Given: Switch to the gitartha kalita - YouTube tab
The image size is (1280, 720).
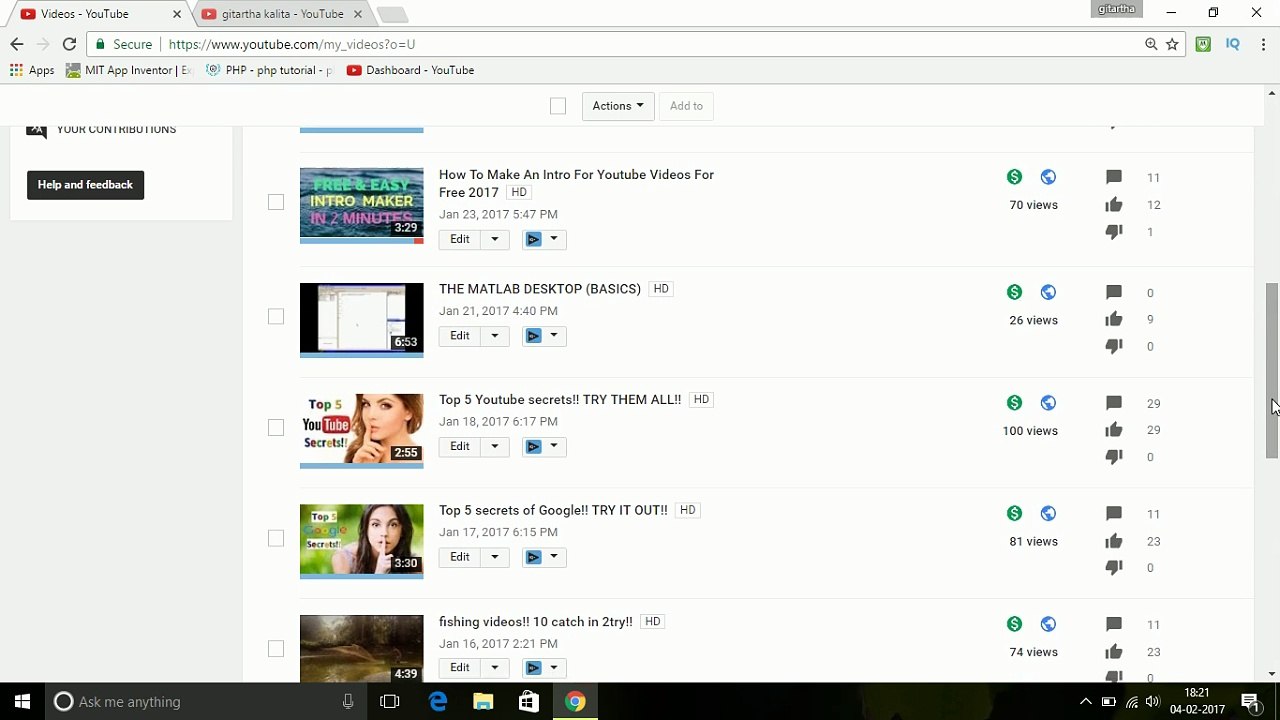Looking at the screenshot, I should pos(283,14).
